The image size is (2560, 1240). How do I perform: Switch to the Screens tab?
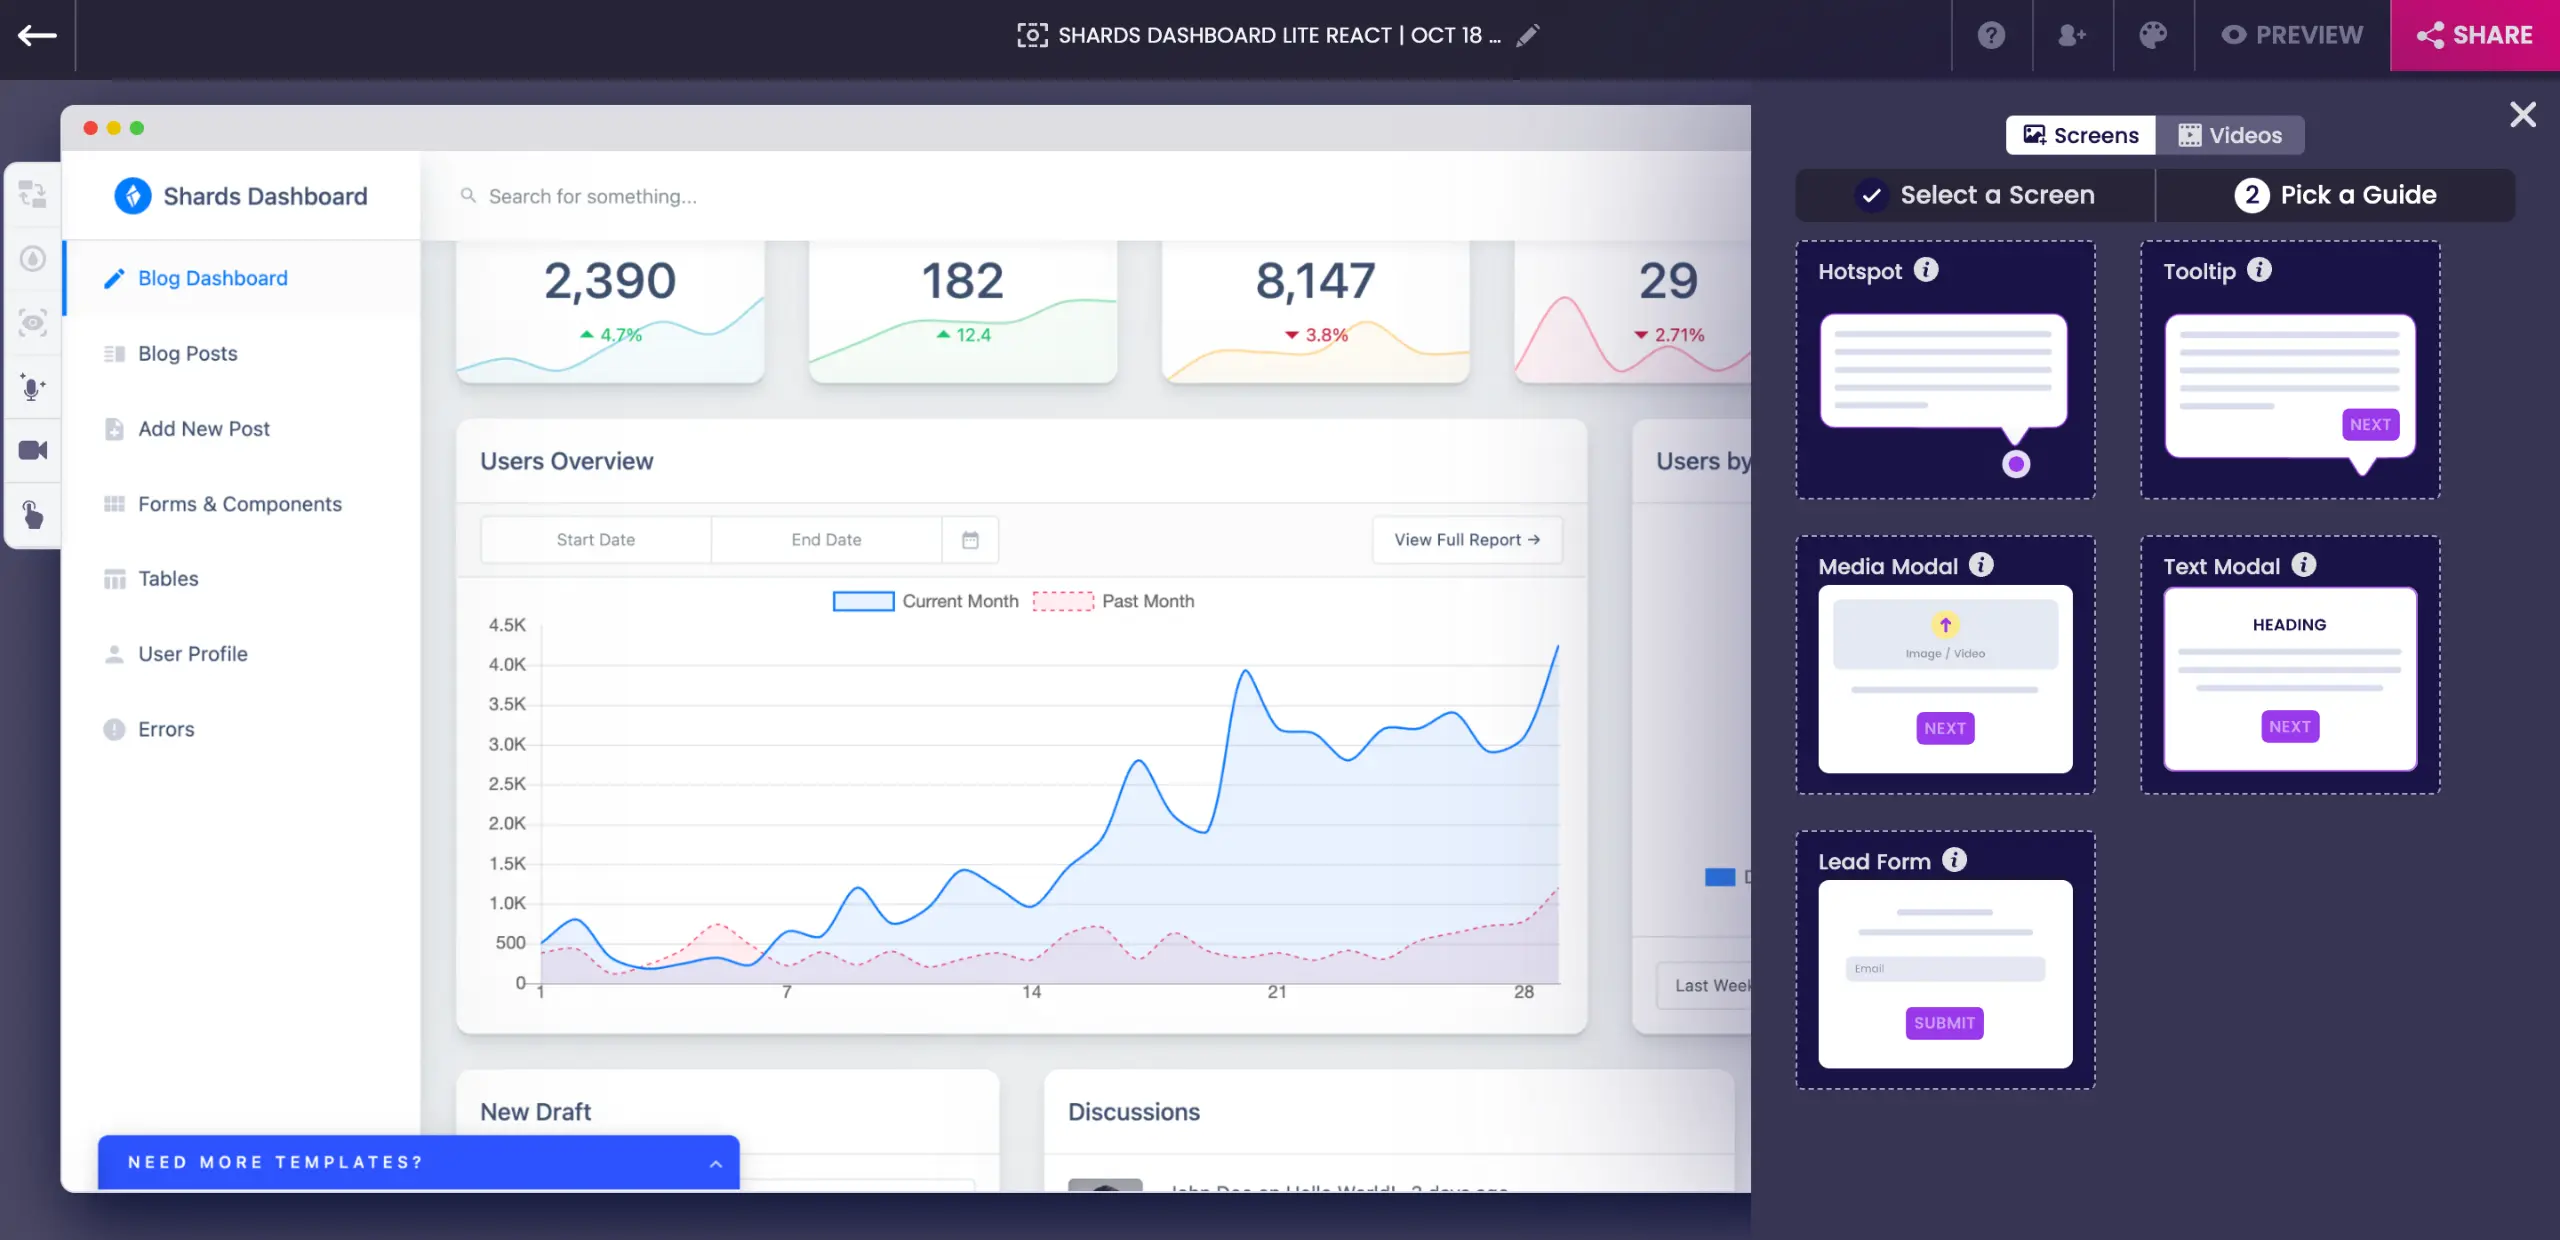click(x=2081, y=135)
